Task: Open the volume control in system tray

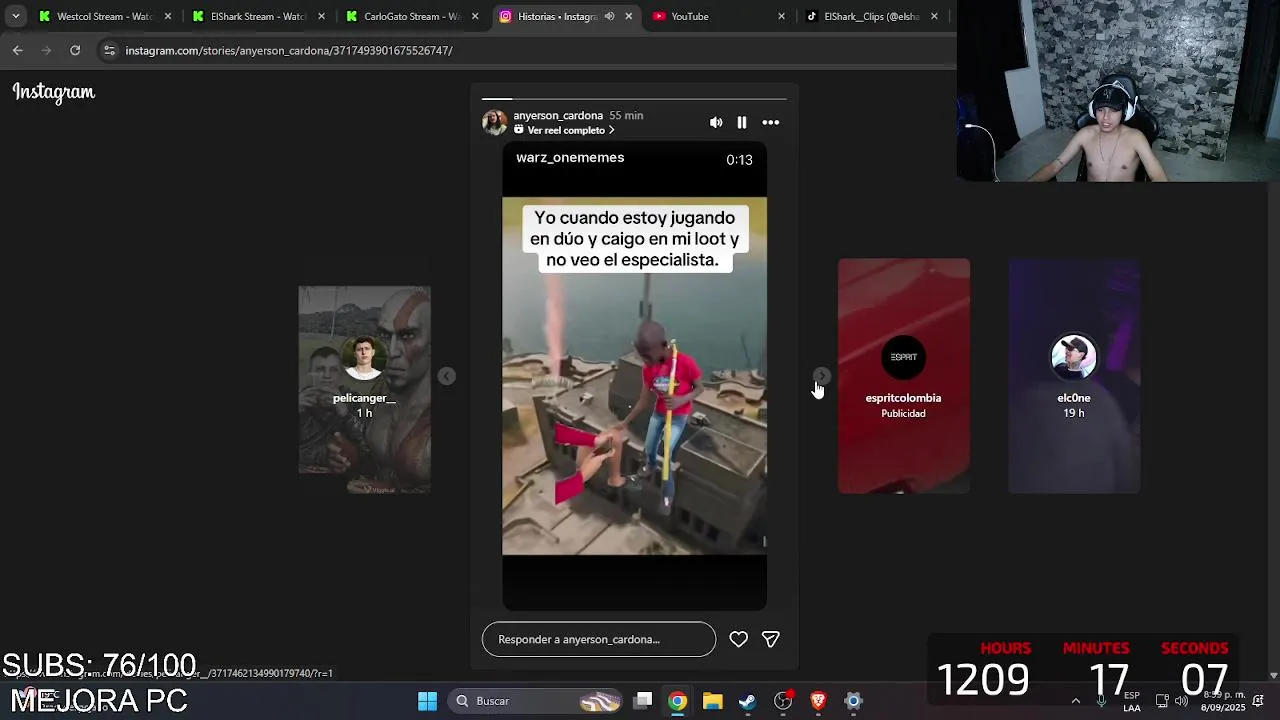Action: (x=1181, y=701)
